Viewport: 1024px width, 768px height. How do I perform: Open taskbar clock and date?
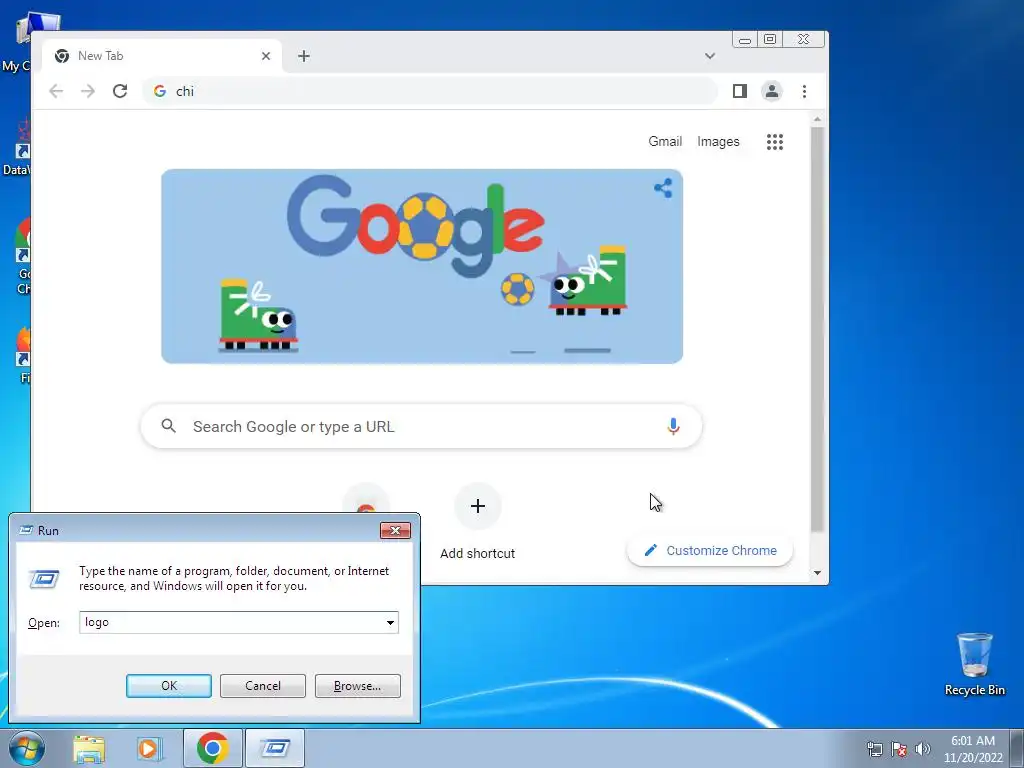(x=973, y=748)
